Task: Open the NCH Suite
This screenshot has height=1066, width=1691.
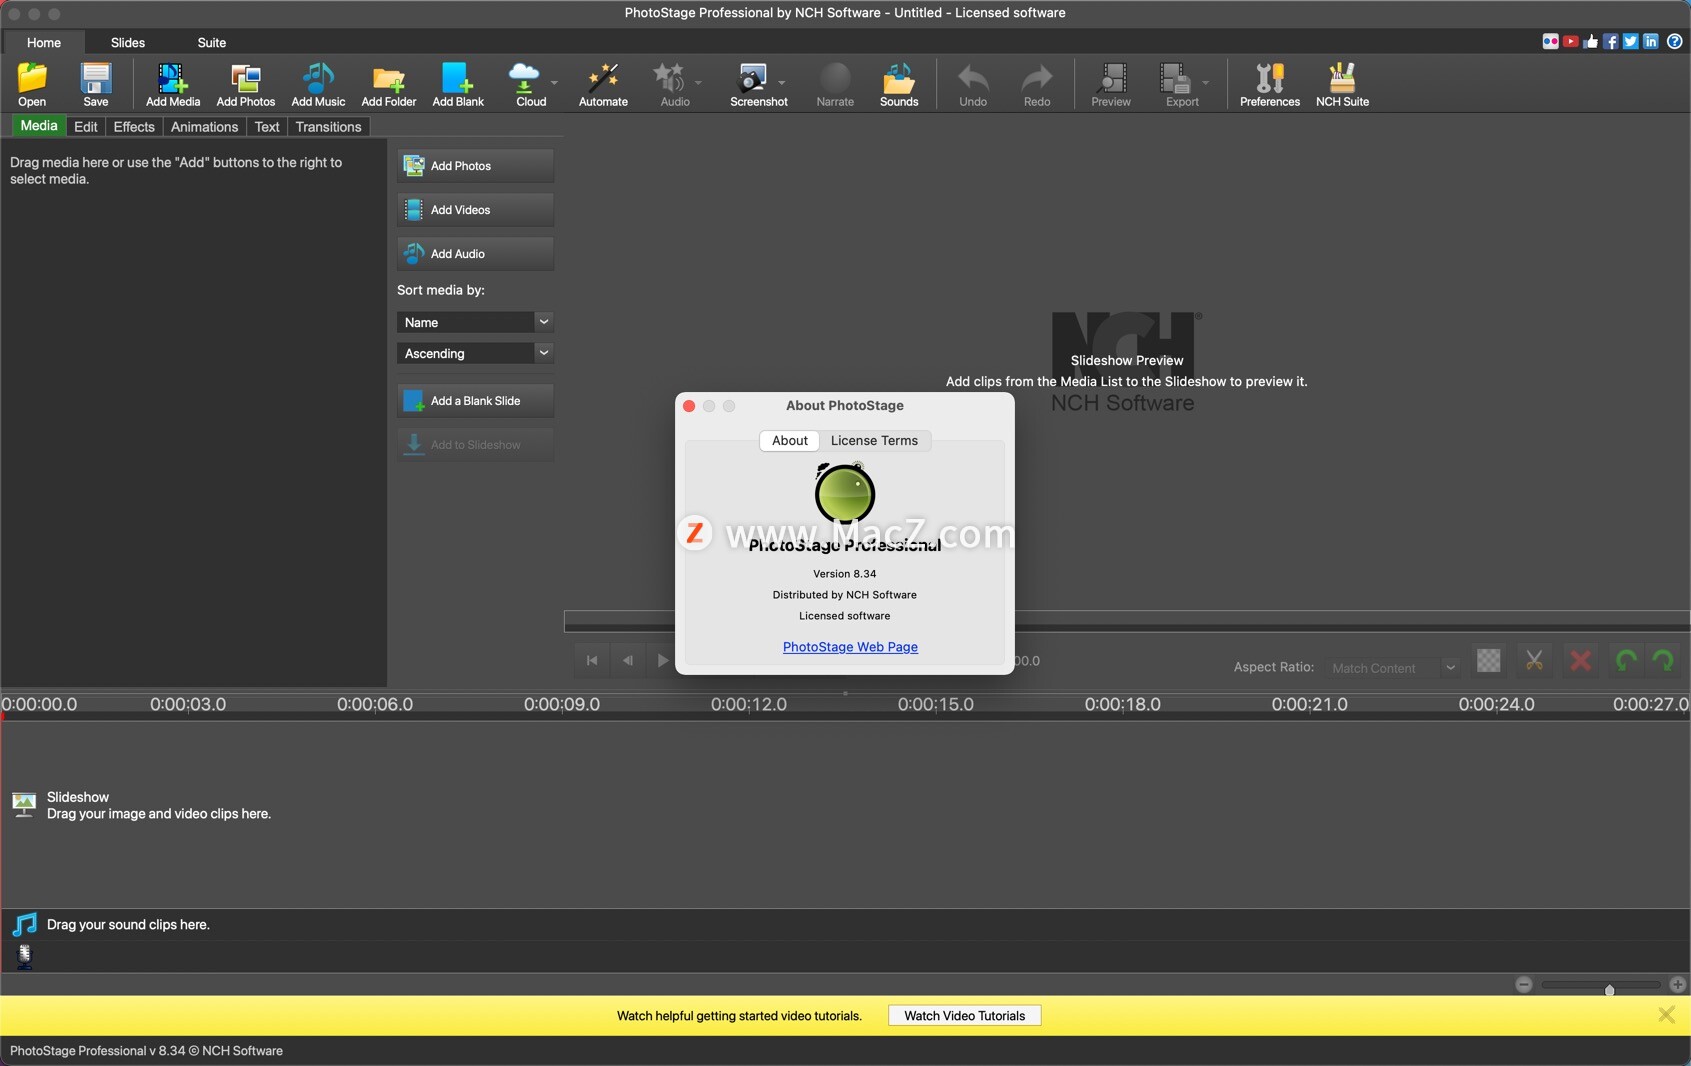Action: pos(1342,85)
